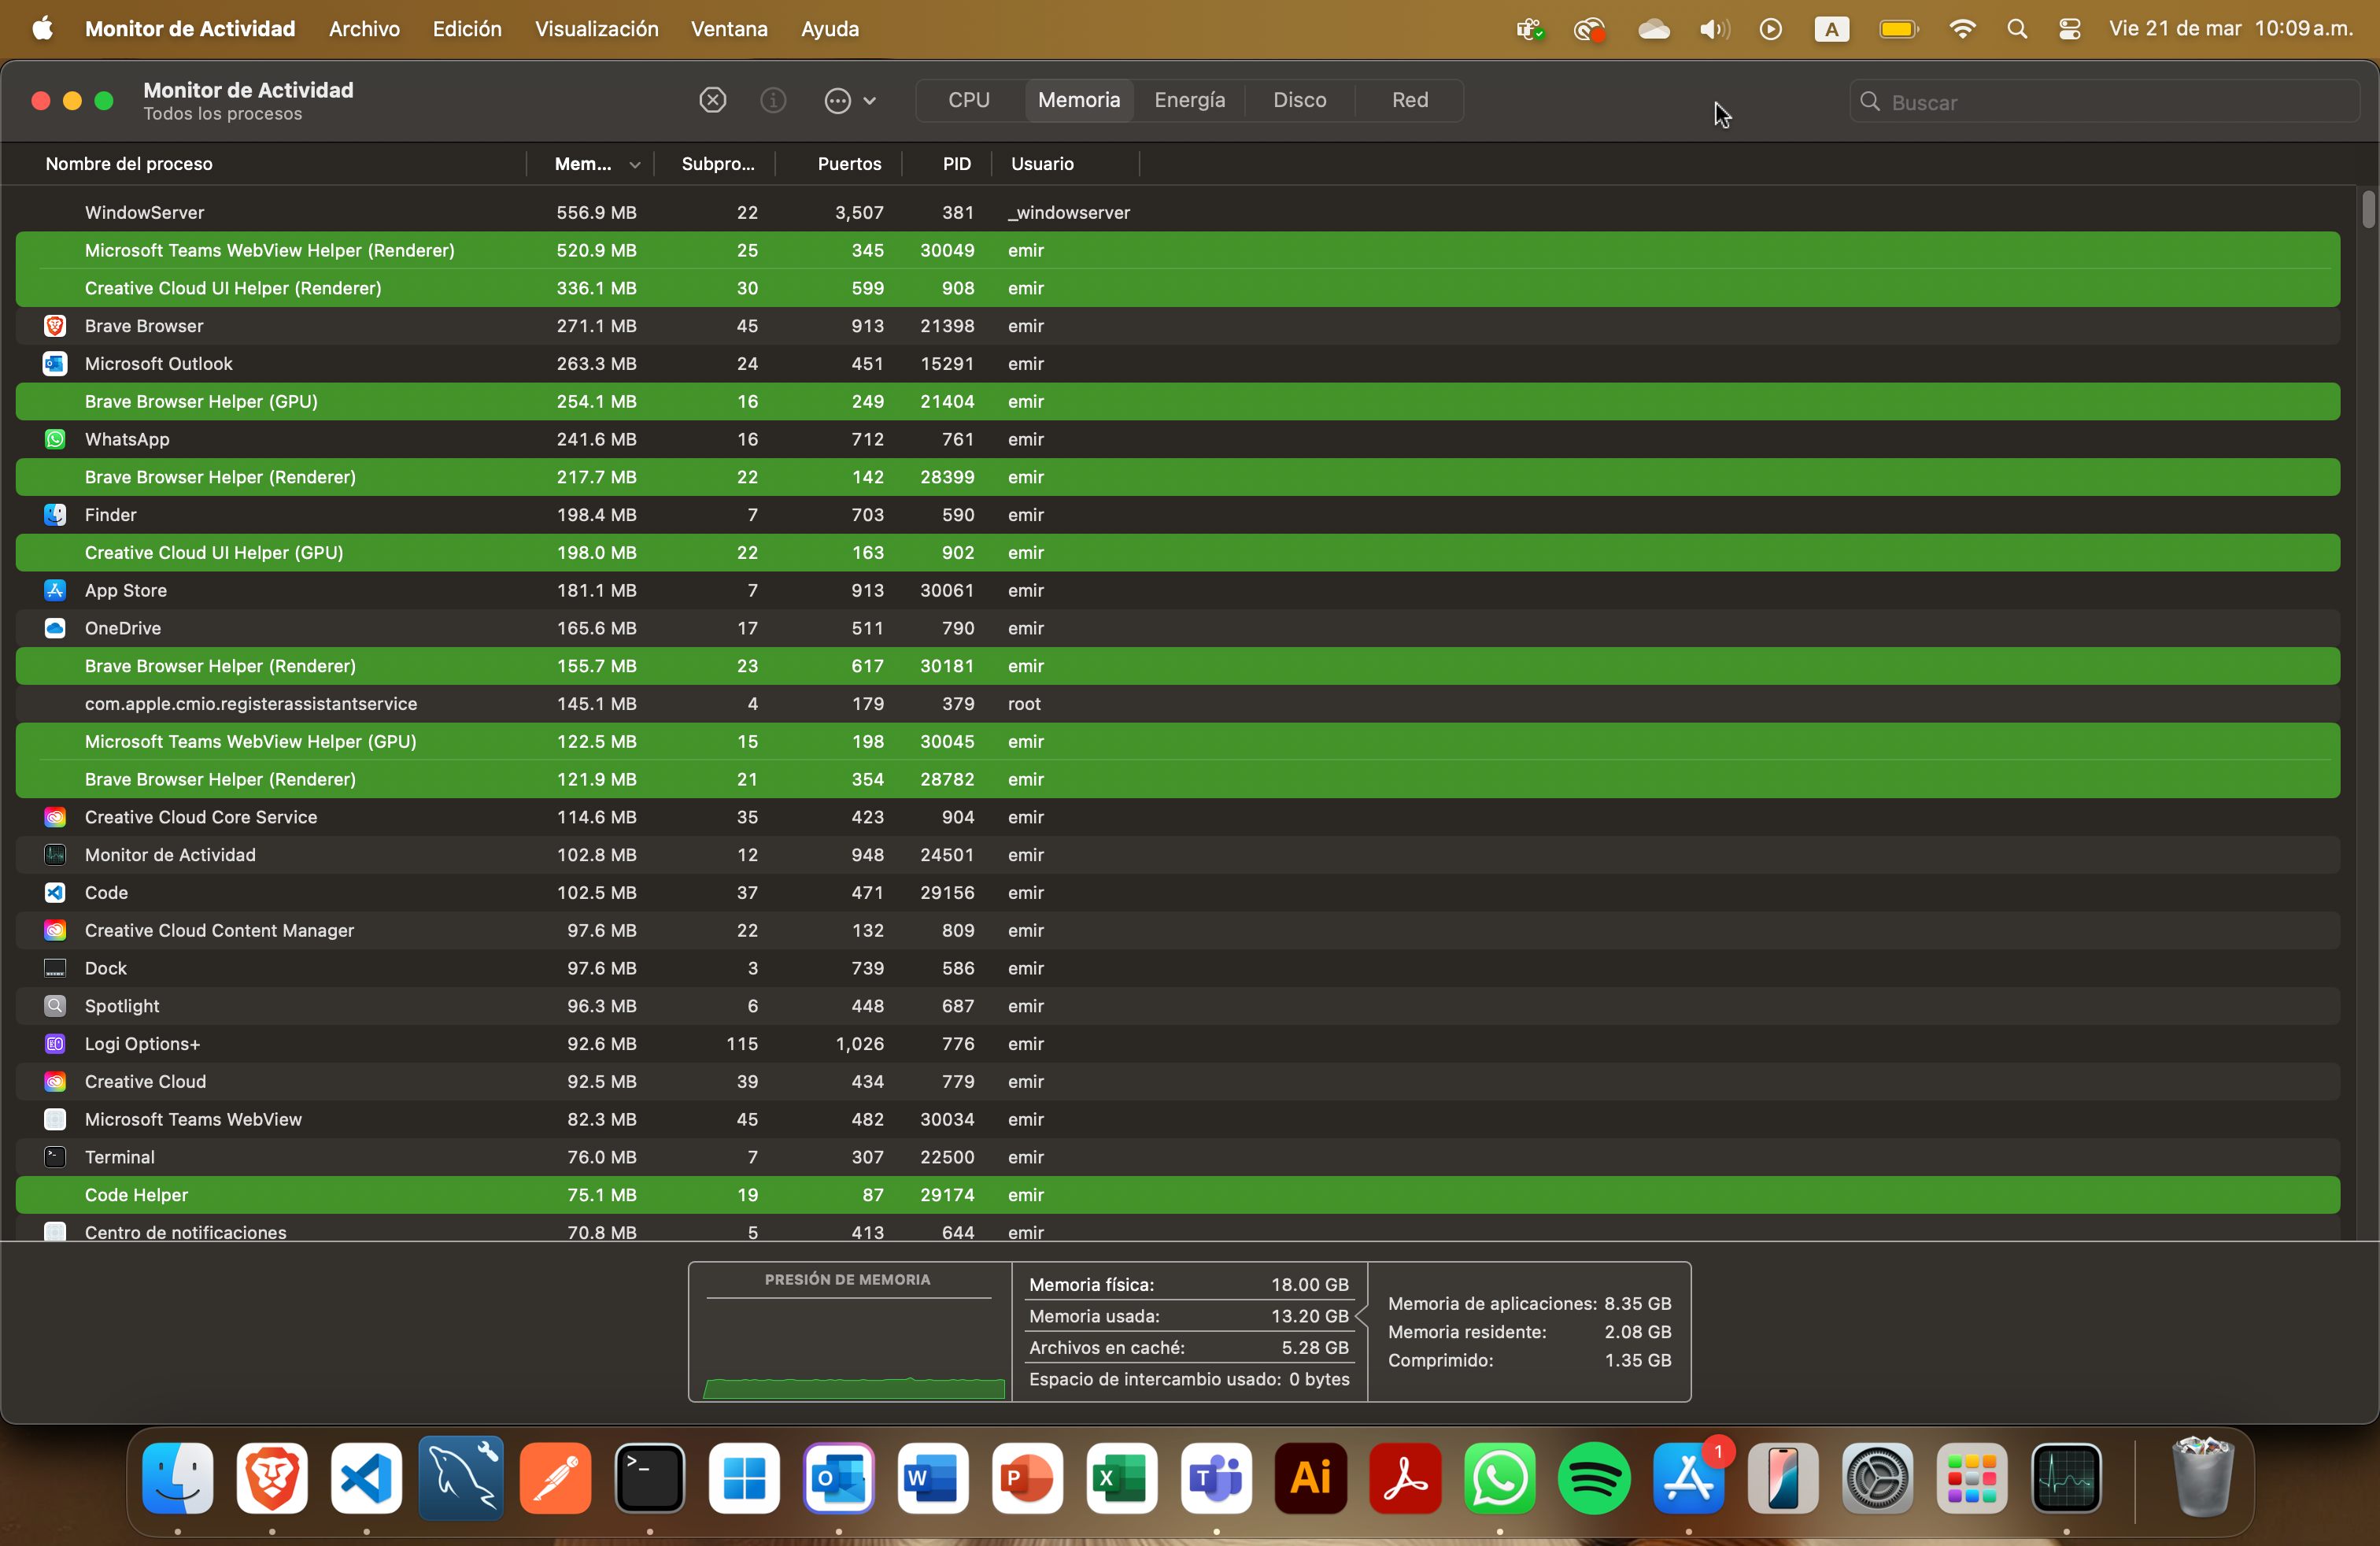Click the Microsoft Outlook process icon

(x=55, y=364)
